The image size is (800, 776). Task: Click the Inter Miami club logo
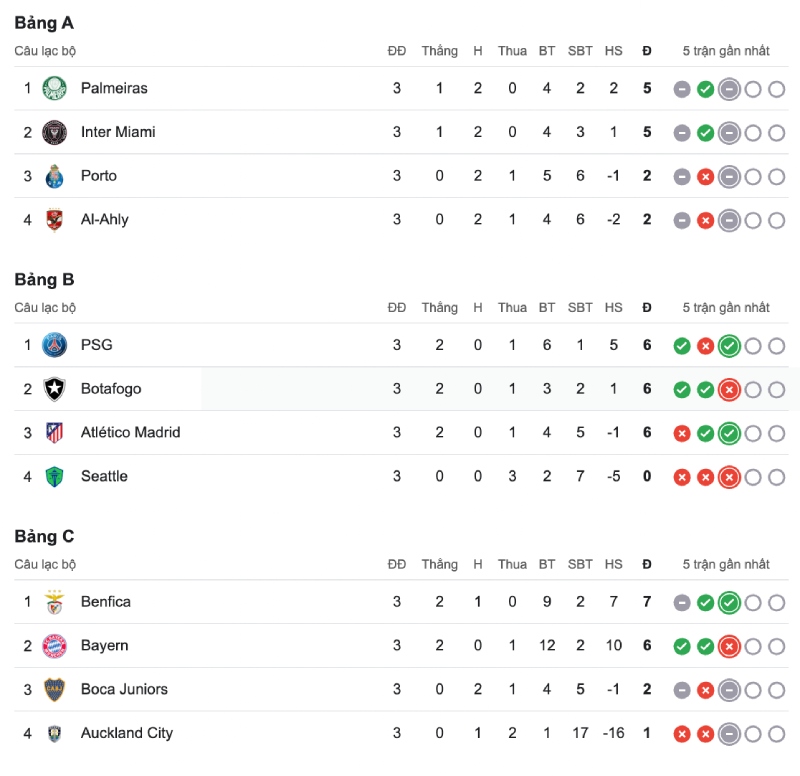54,132
